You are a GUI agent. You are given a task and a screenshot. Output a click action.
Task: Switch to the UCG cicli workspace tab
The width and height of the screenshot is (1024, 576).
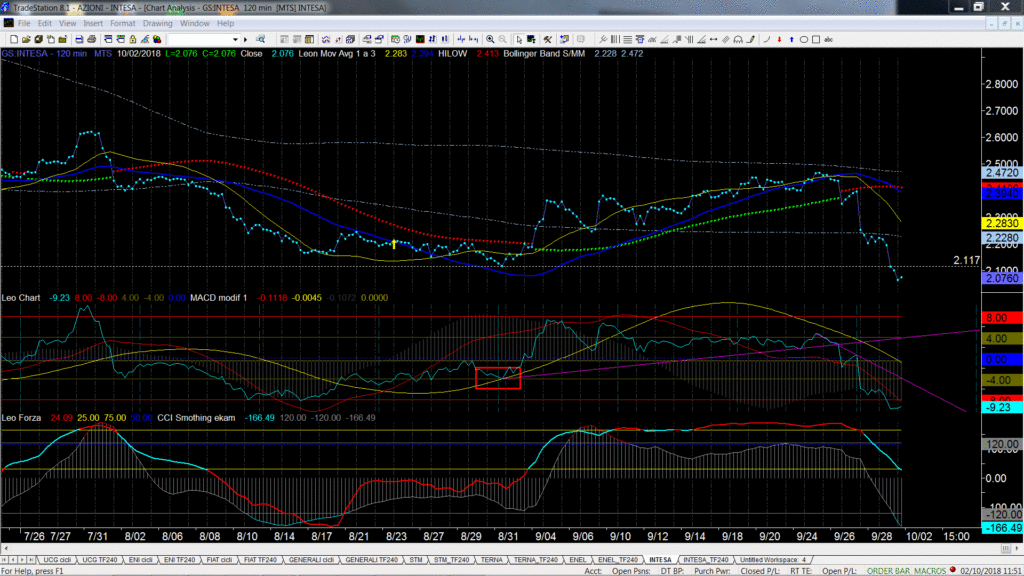pyautogui.click(x=57, y=560)
